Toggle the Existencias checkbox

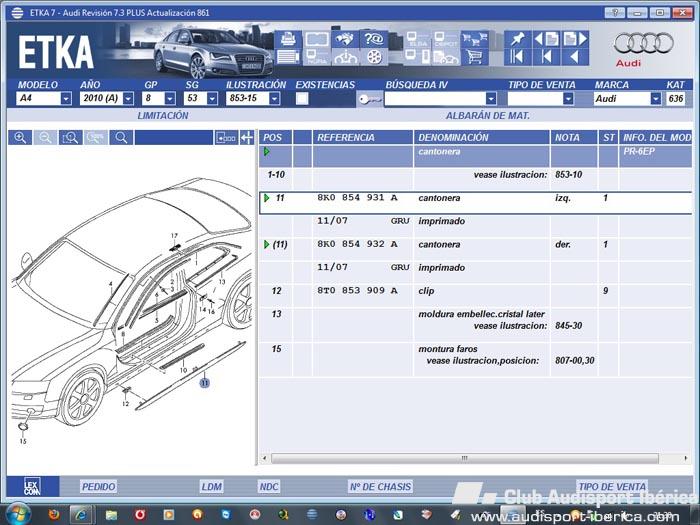pyautogui.click(x=302, y=99)
